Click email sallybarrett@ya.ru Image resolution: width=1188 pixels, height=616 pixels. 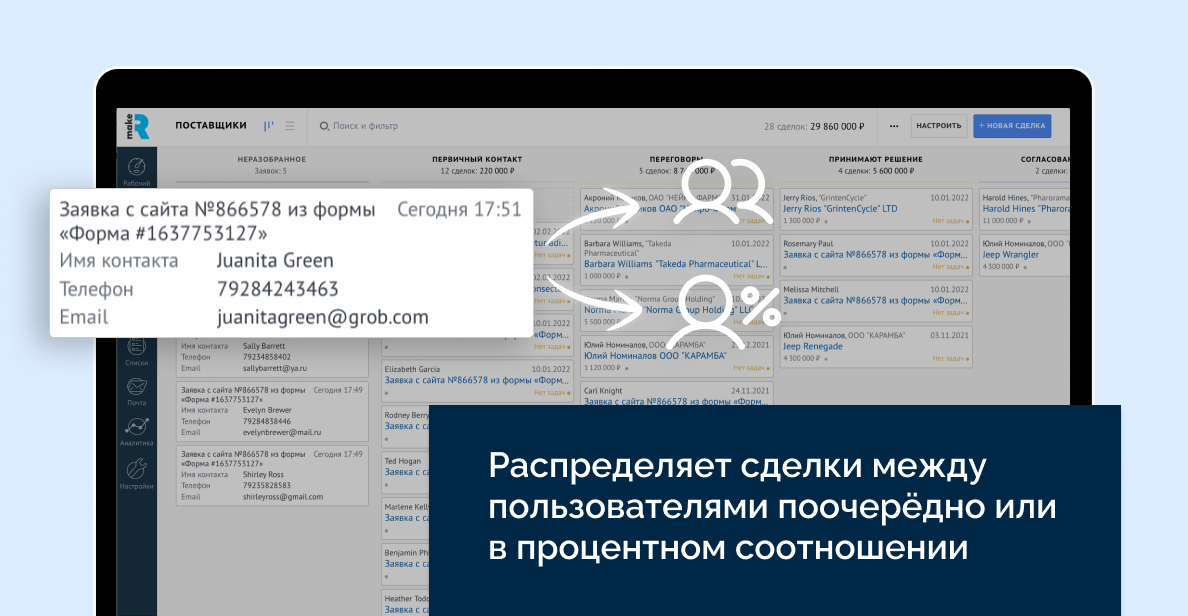tap(274, 368)
